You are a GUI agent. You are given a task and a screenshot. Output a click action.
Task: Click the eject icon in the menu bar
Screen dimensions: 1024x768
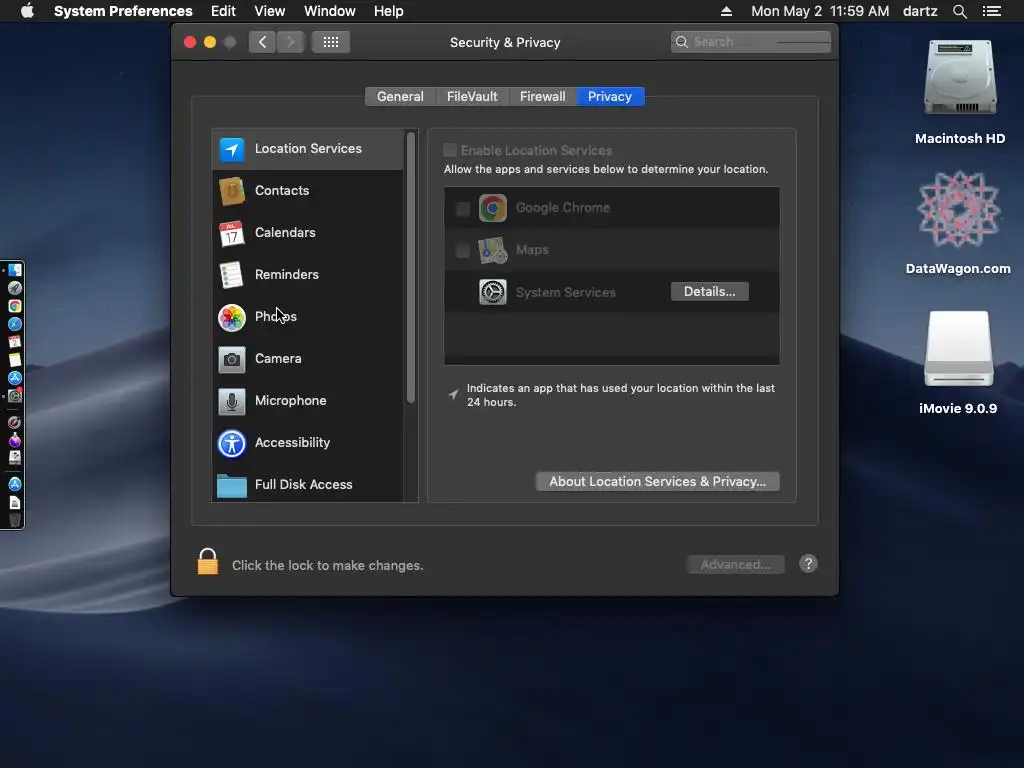[x=726, y=11]
